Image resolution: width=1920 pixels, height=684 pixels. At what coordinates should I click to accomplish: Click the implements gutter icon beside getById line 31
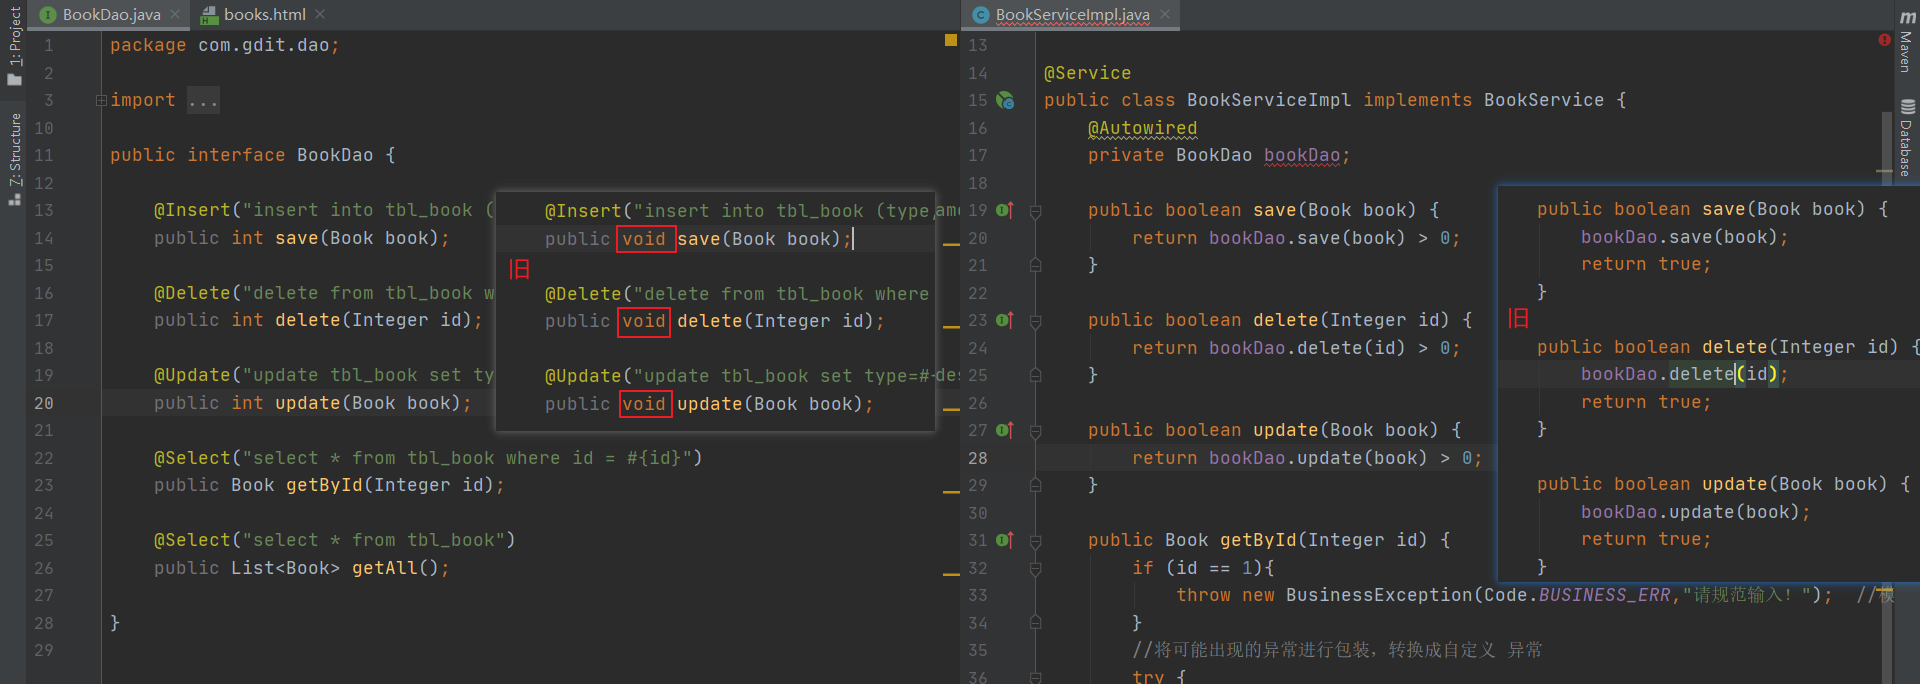[x=1005, y=540]
